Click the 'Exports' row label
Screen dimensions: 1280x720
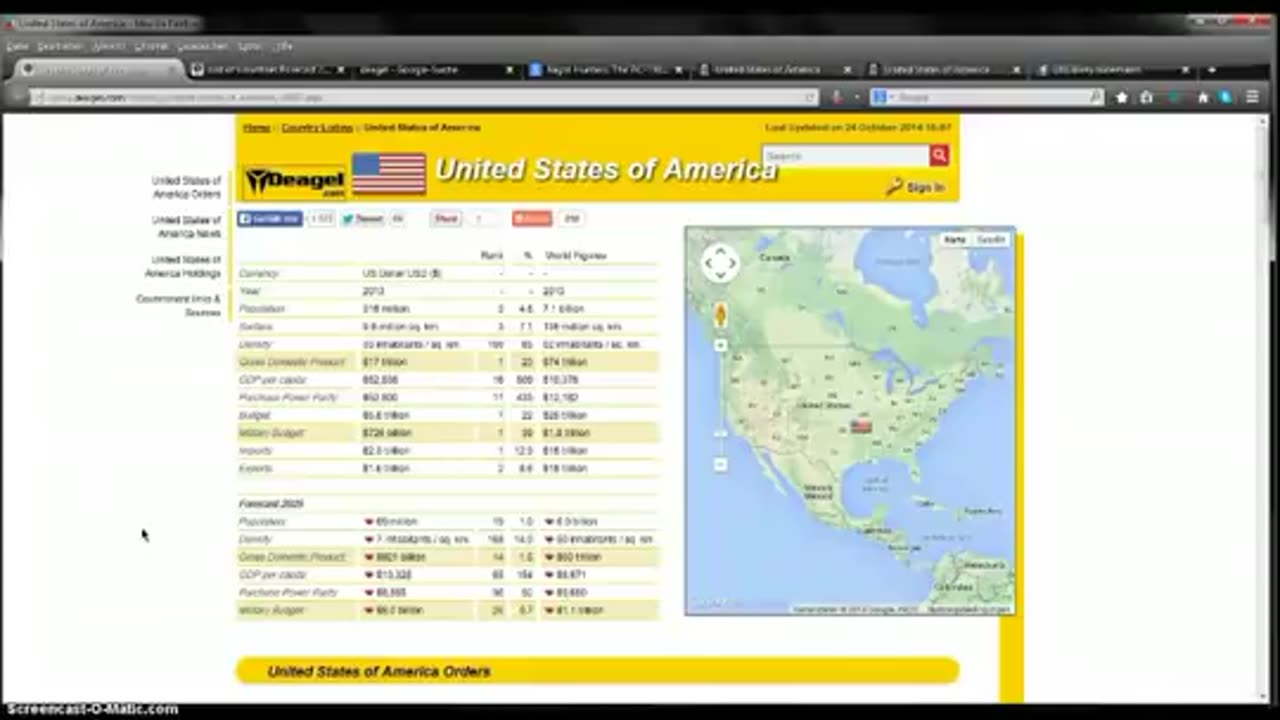[x=255, y=468]
